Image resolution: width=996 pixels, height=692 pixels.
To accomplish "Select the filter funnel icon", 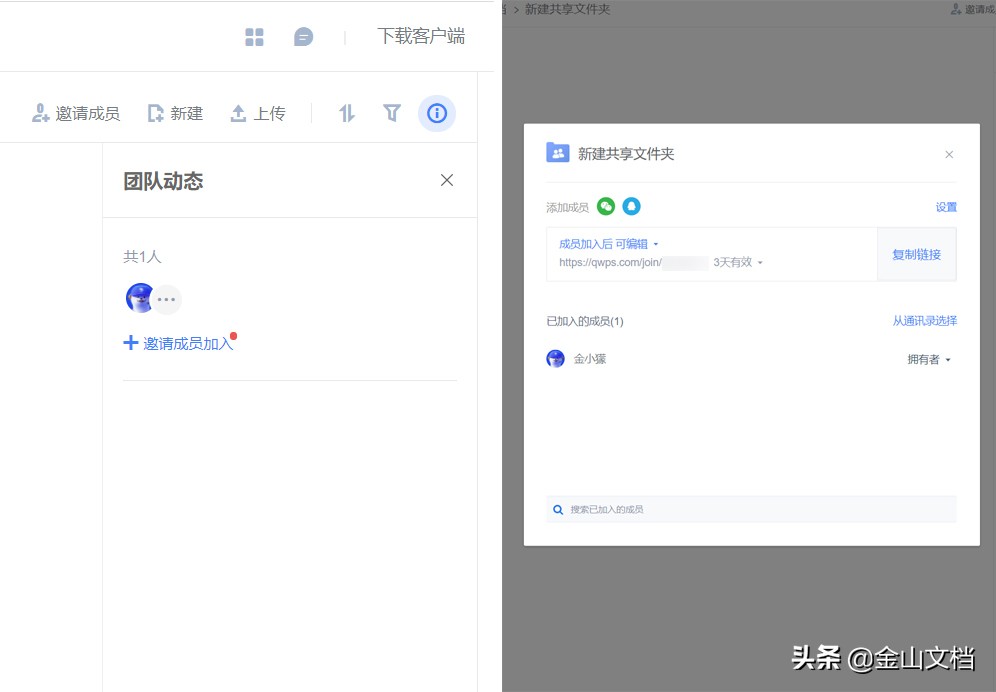I will 392,113.
